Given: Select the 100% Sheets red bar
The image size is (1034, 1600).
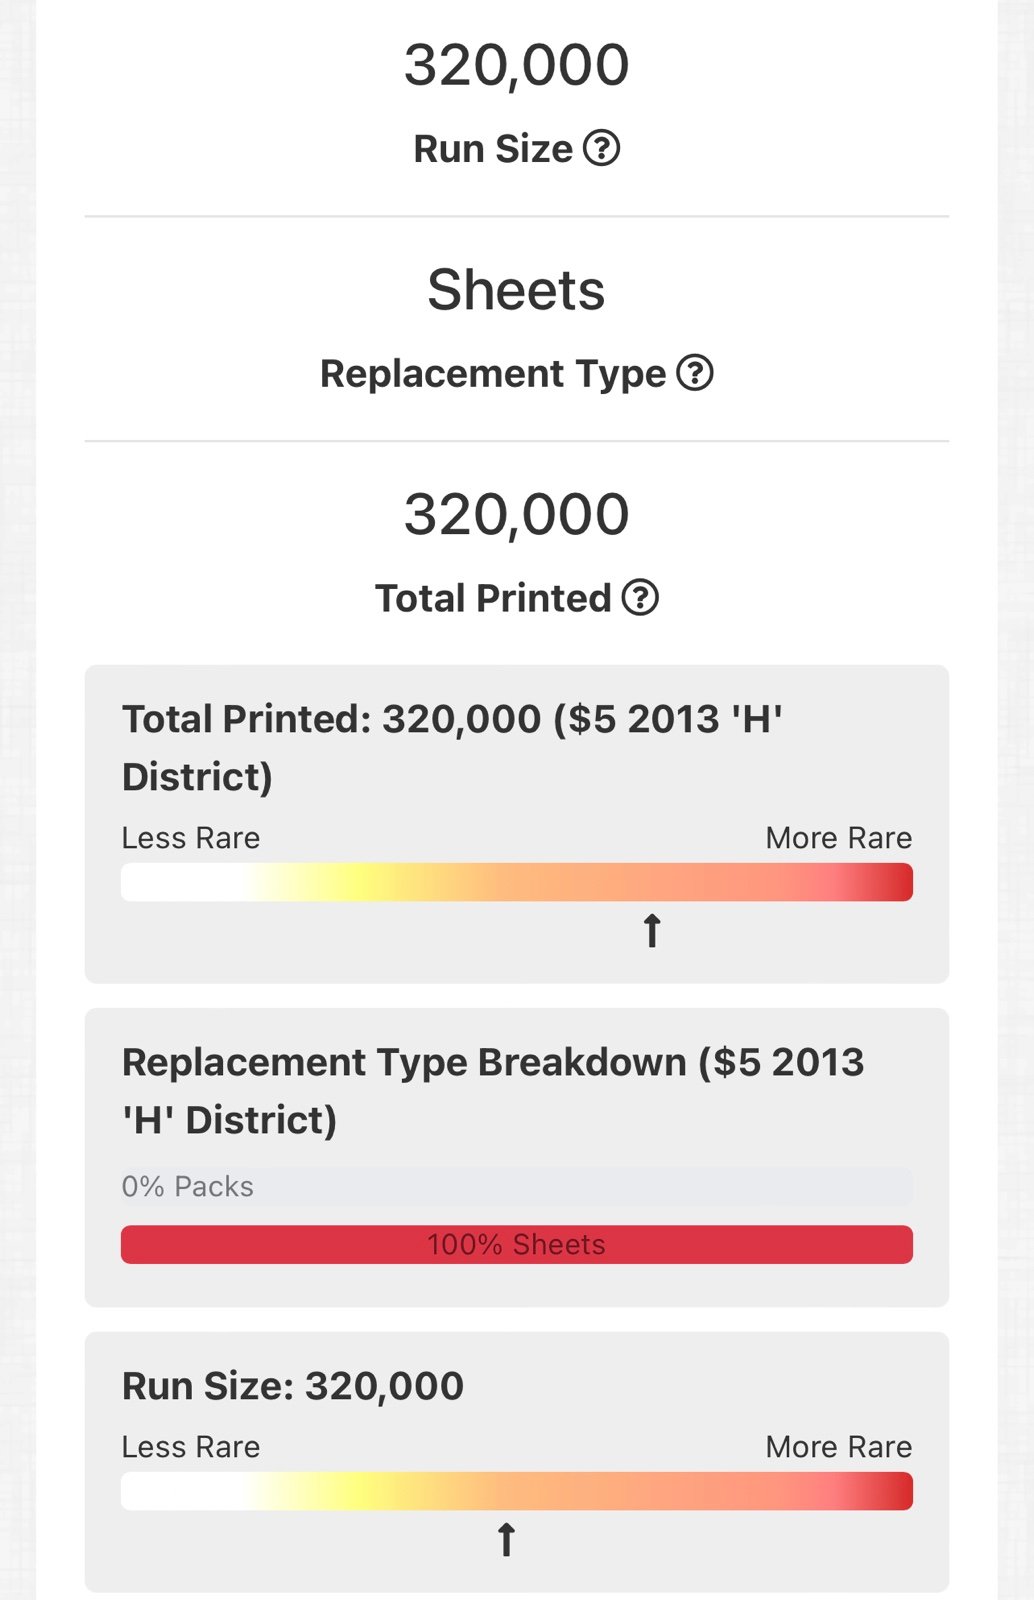Looking at the screenshot, I should pos(517,1244).
